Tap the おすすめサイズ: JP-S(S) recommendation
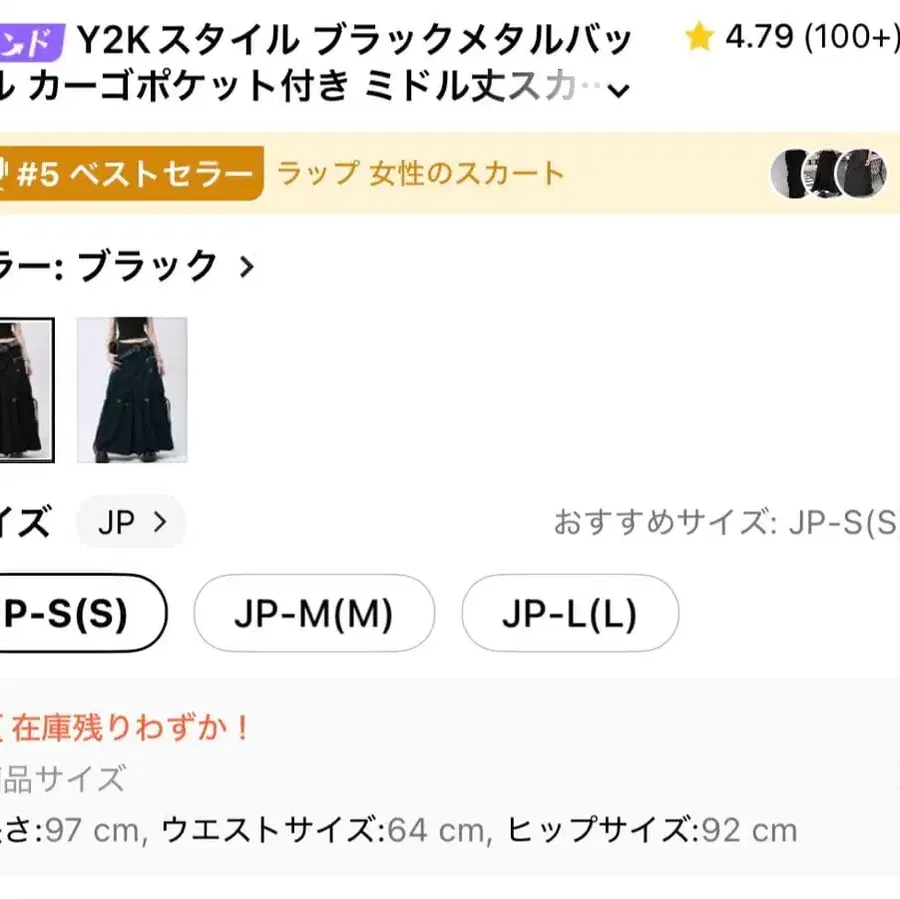900x900 pixels. click(727, 522)
